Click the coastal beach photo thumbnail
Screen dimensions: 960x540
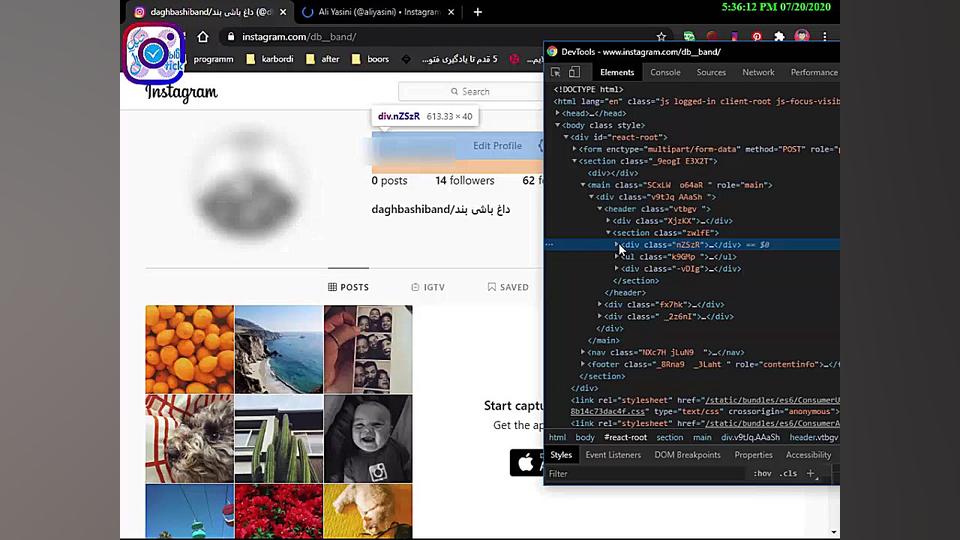click(279, 350)
